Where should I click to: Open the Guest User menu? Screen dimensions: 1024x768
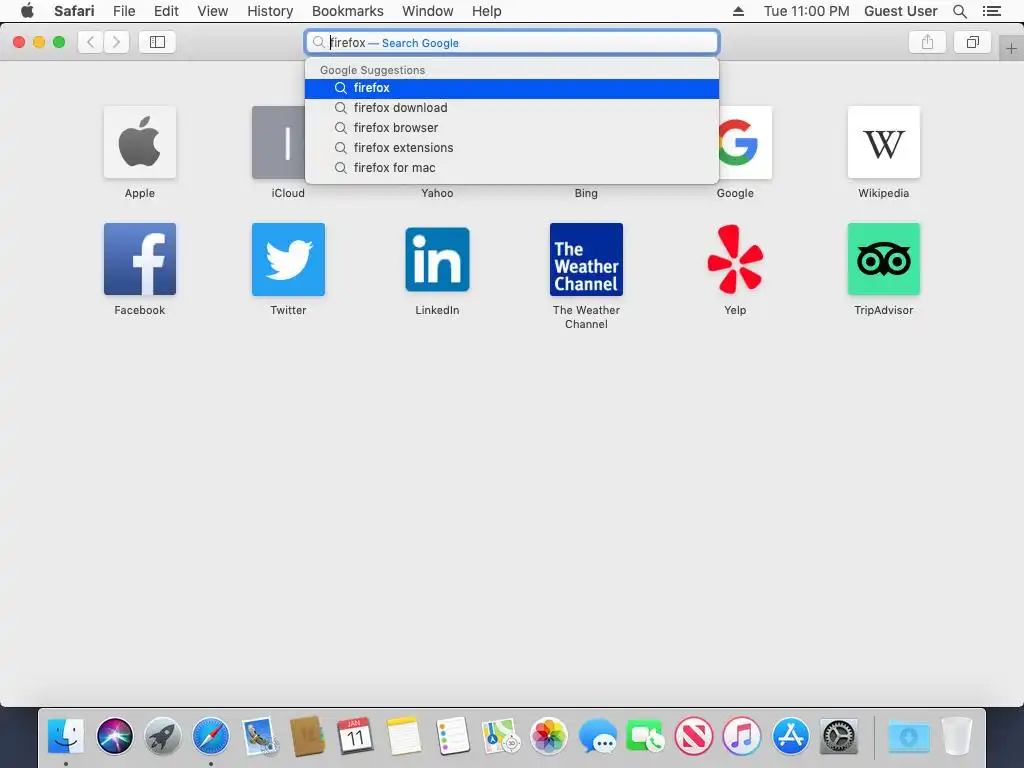click(901, 11)
